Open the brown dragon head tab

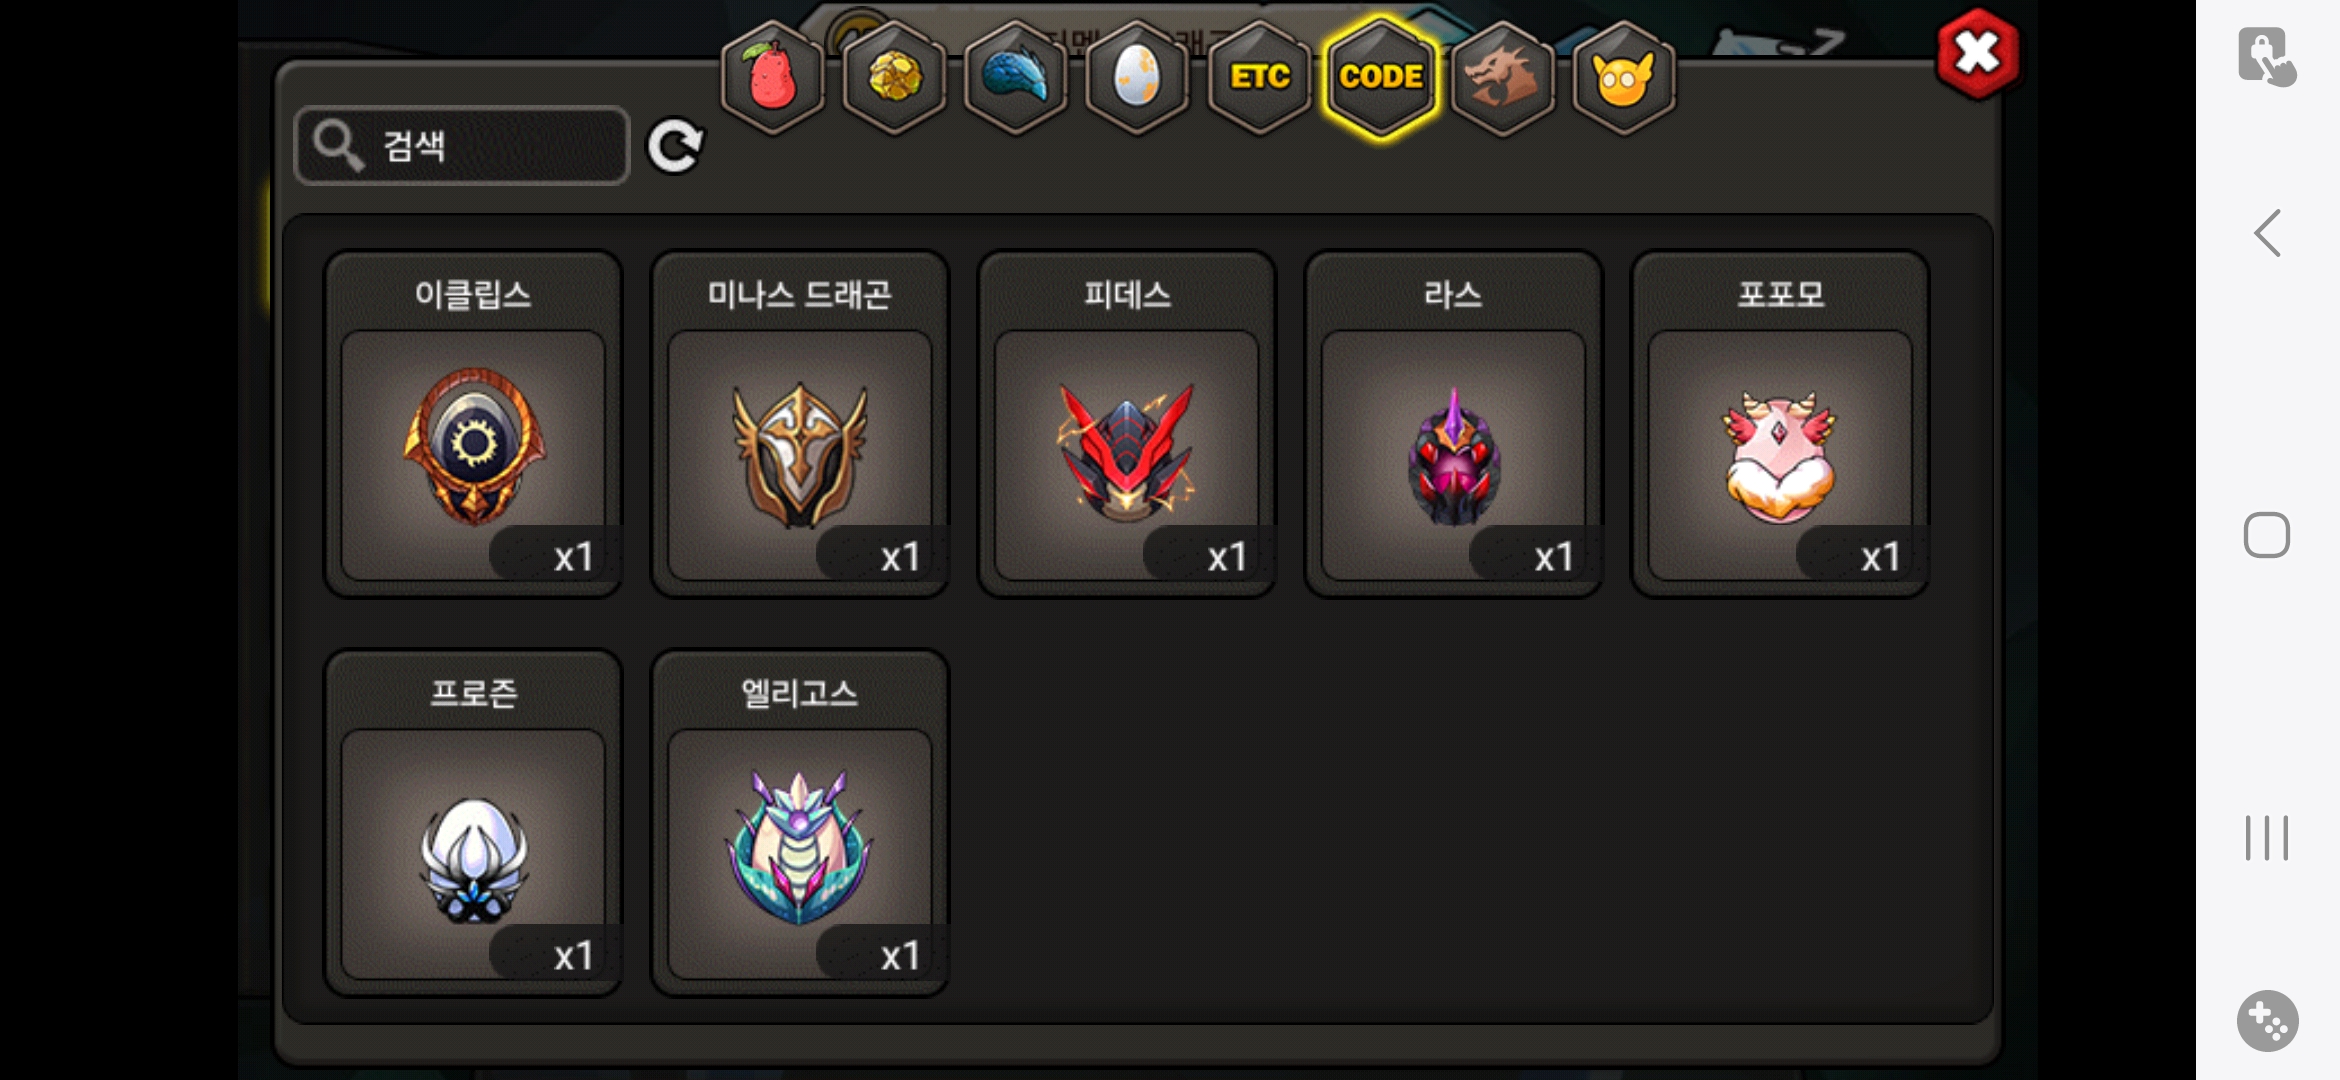pos(1502,77)
